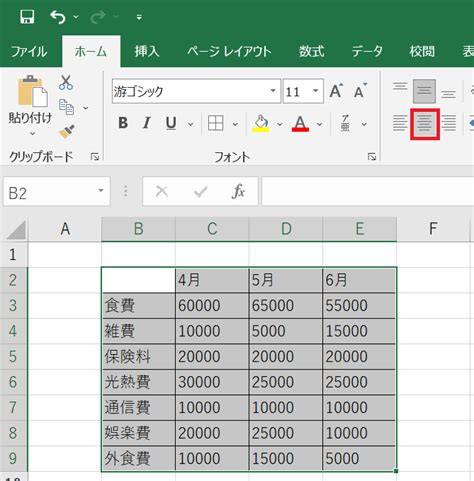The width and height of the screenshot is (474, 481).
Task: Toggle Italic formatting
Action: [146, 123]
